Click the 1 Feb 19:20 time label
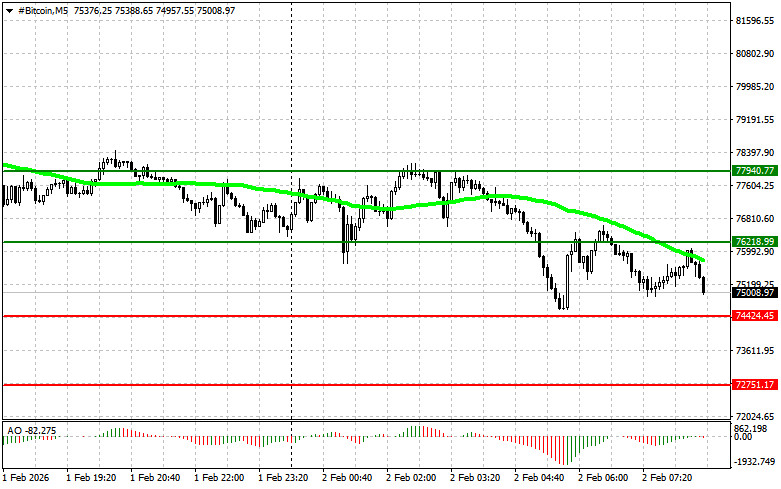Screen dimensions: 781x489 [91, 478]
